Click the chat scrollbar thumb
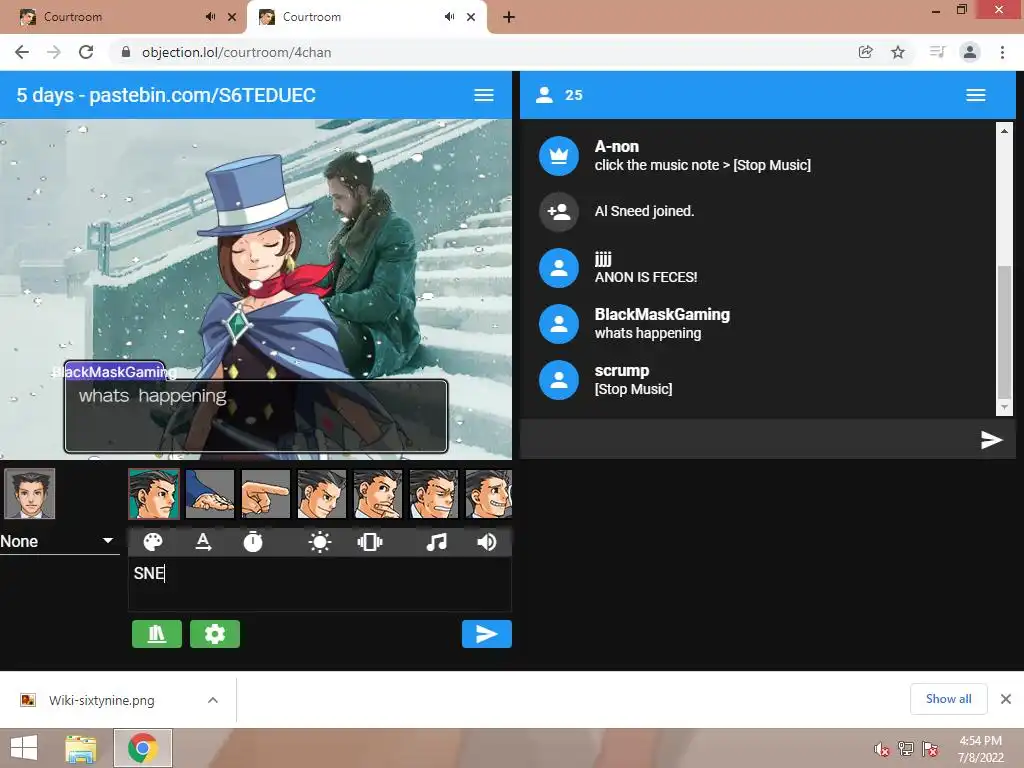Image resolution: width=1024 pixels, height=768 pixels. tap(1004, 331)
